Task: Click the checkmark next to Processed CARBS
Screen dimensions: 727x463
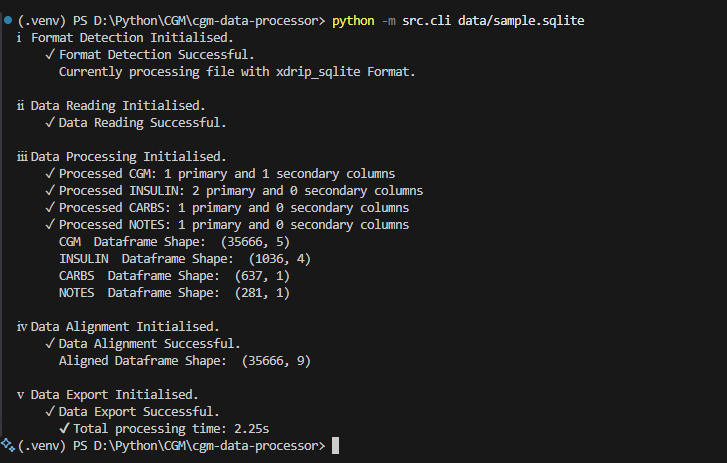Action: tap(50, 208)
